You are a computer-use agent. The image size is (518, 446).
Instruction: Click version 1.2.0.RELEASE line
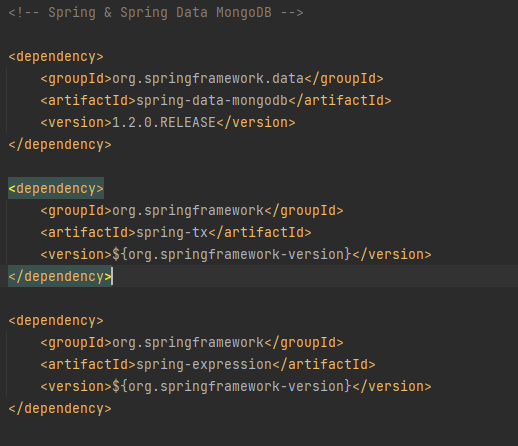point(168,123)
